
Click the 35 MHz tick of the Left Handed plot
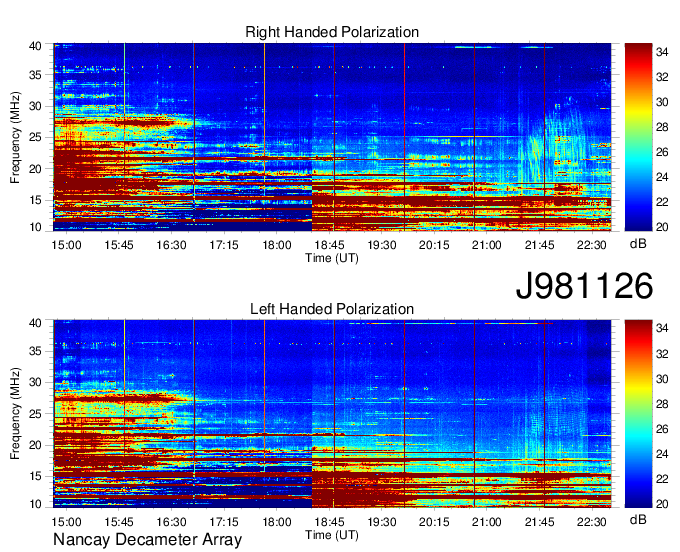coord(35,351)
